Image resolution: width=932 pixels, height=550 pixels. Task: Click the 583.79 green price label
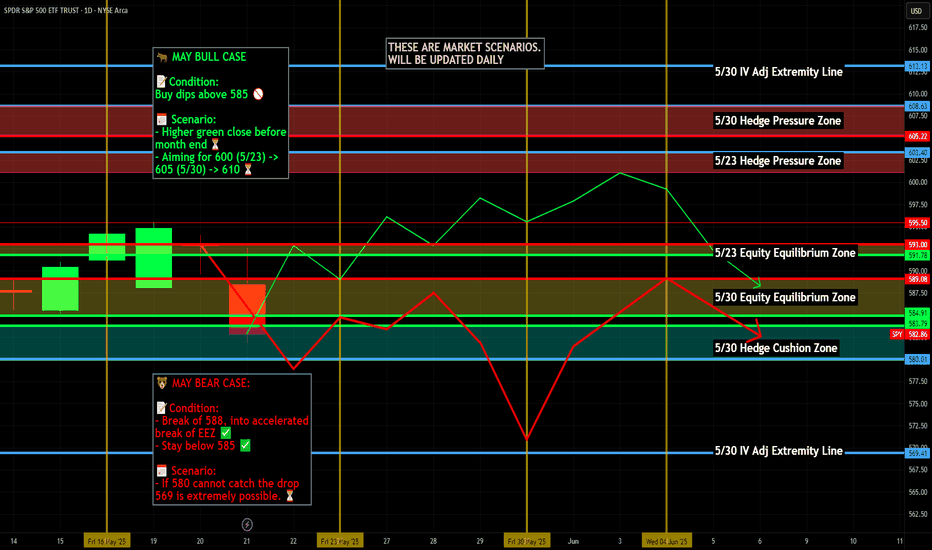click(x=917, y=323)
